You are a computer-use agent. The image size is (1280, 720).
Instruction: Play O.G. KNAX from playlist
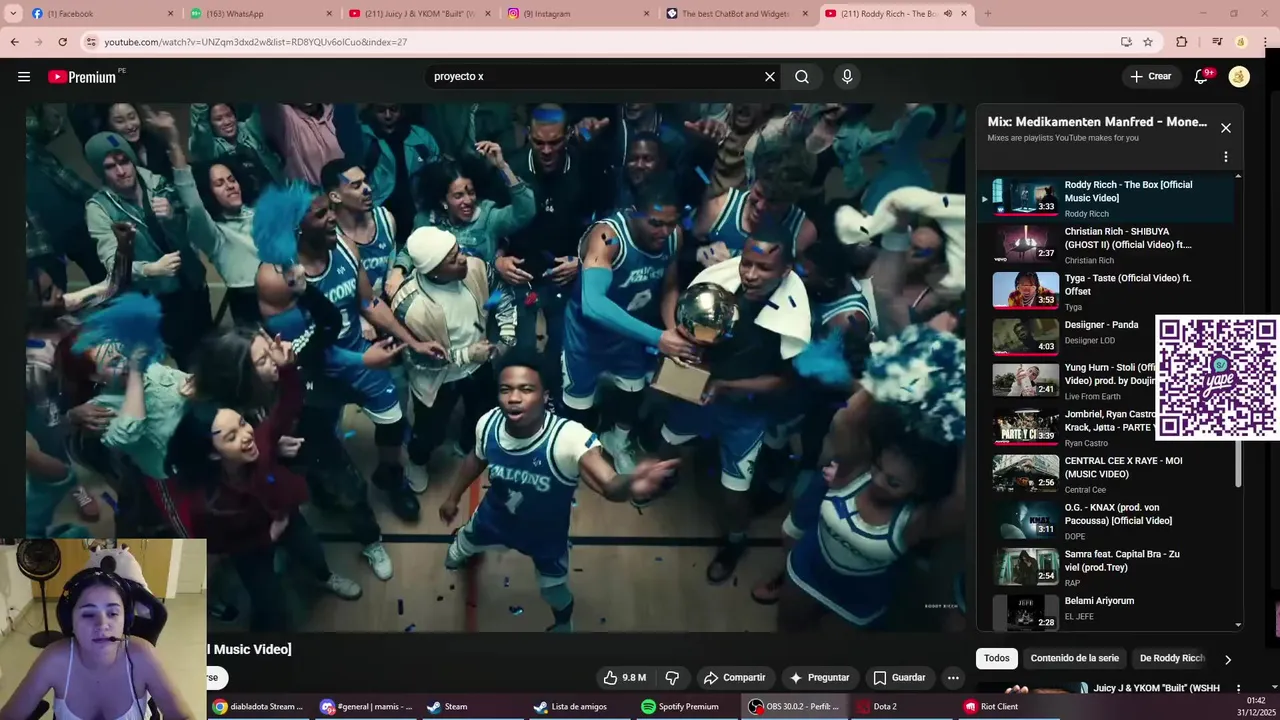point(1105,523)
